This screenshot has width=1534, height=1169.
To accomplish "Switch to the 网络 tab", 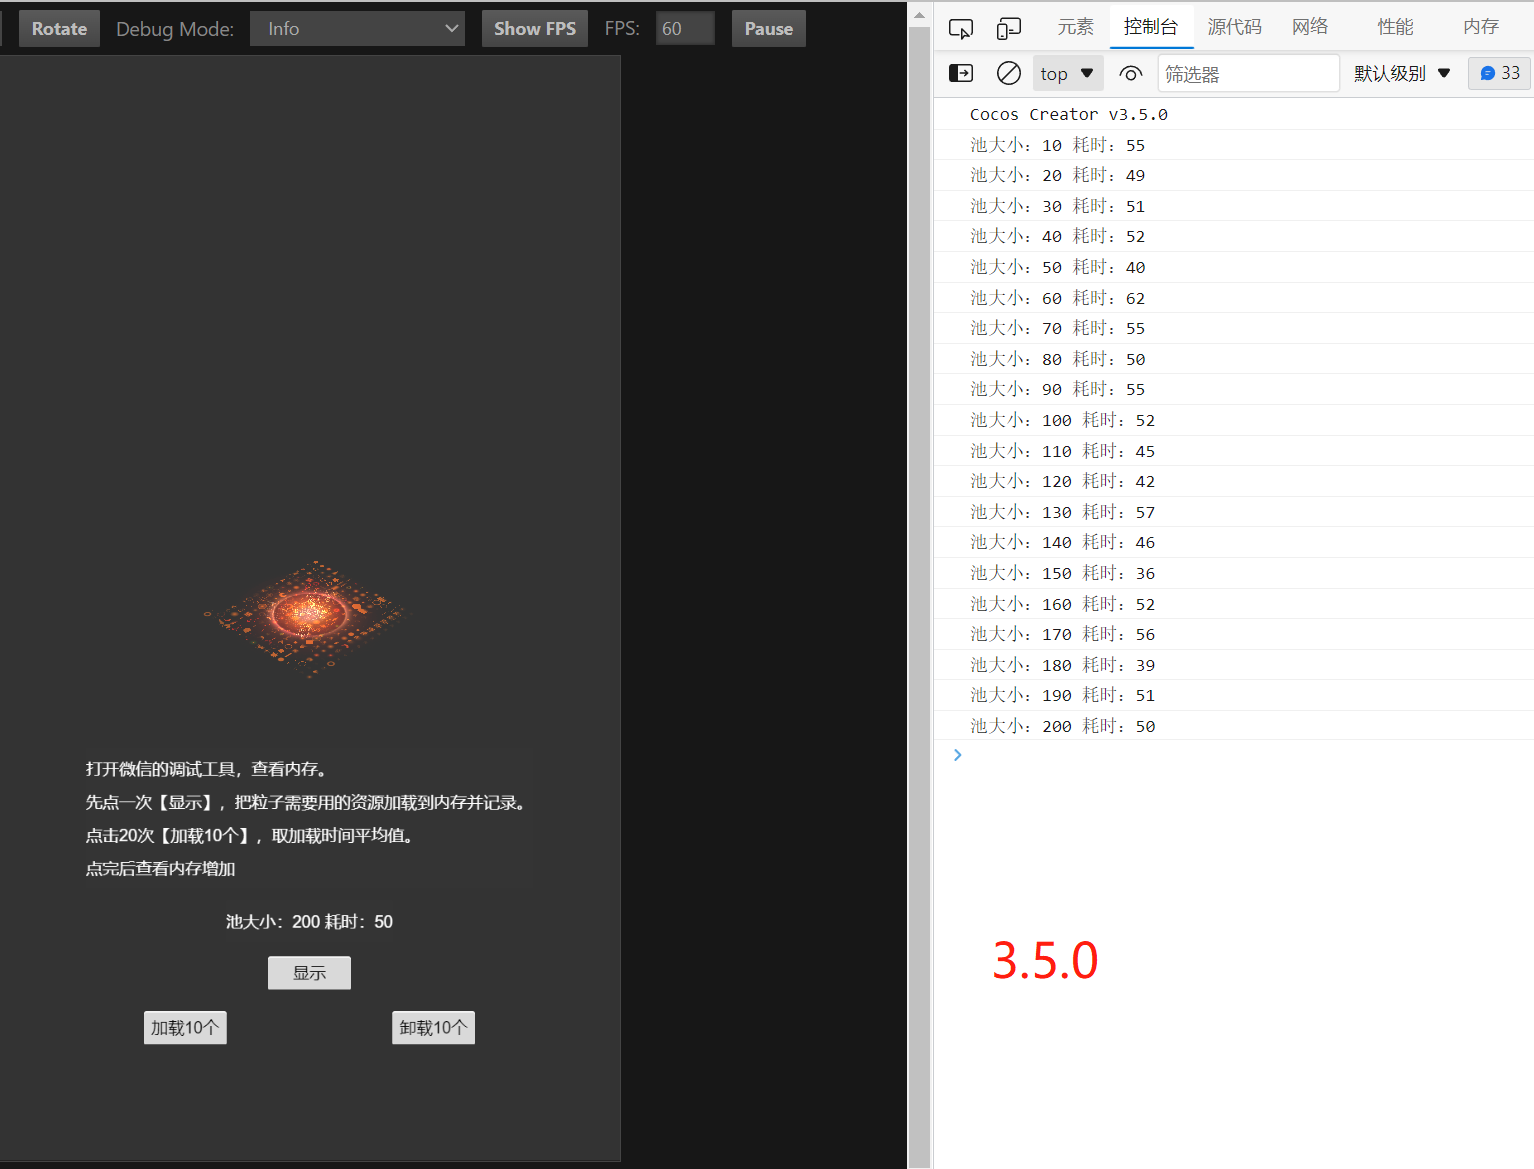I will (x=1309, y=26).
